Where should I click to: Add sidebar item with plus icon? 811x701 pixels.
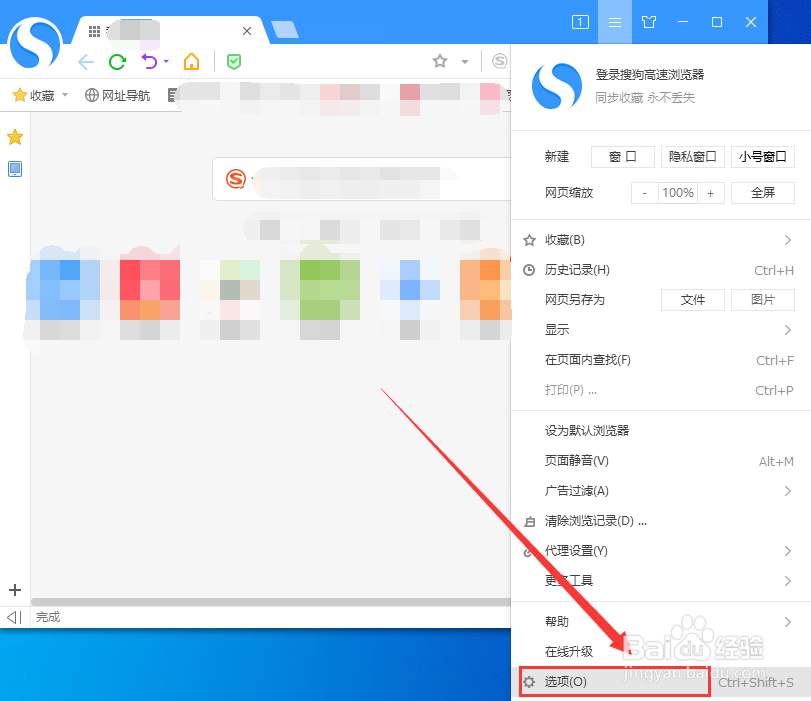pos(15,590)
